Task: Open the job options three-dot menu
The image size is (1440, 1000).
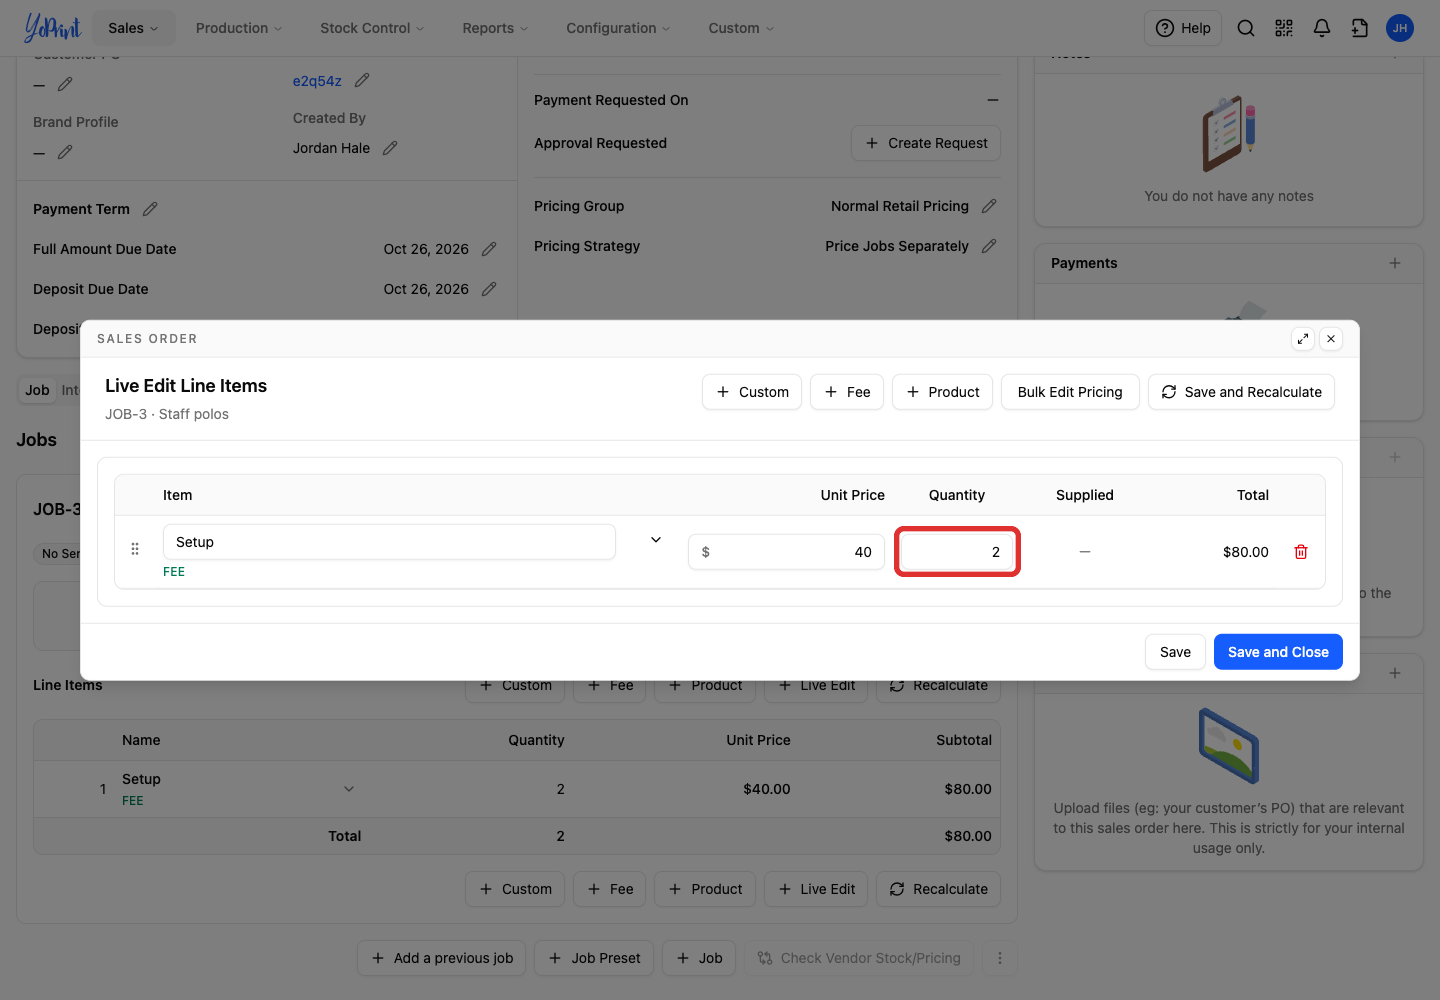Action: [1000, 958]
